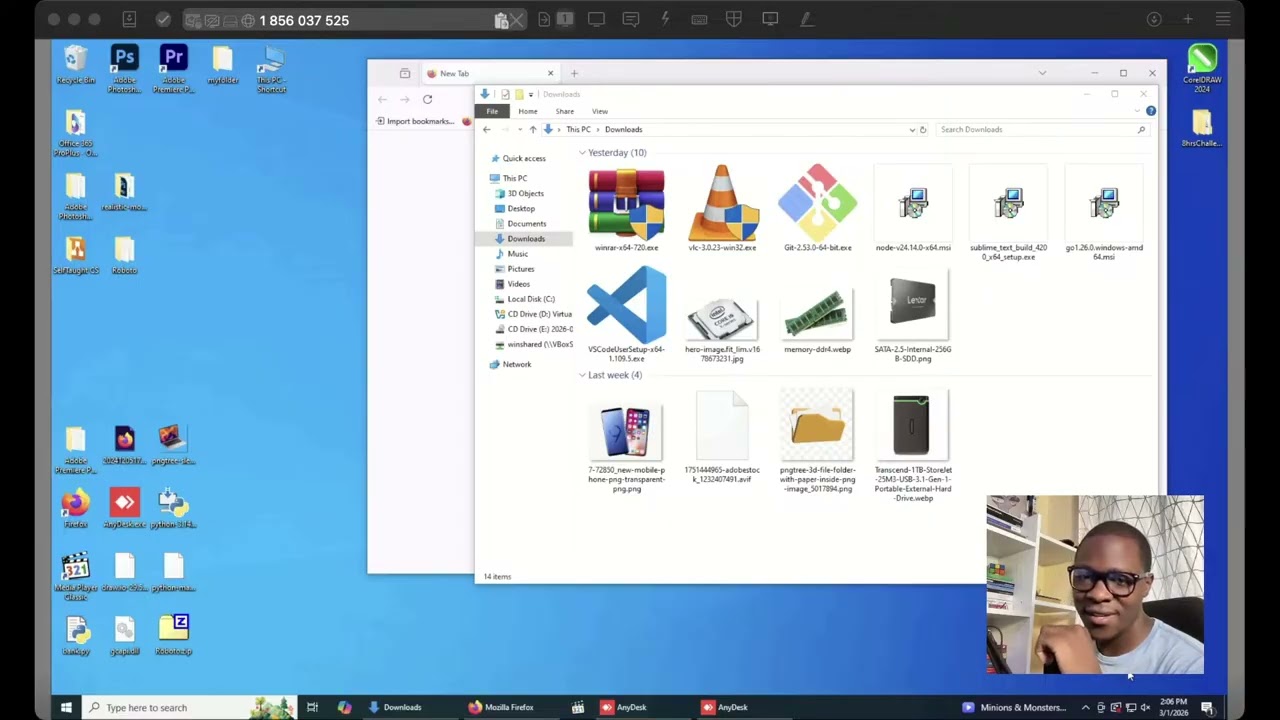Switch to Firefox New Tab tab
1280x720 pixels.
pos(489,73)
